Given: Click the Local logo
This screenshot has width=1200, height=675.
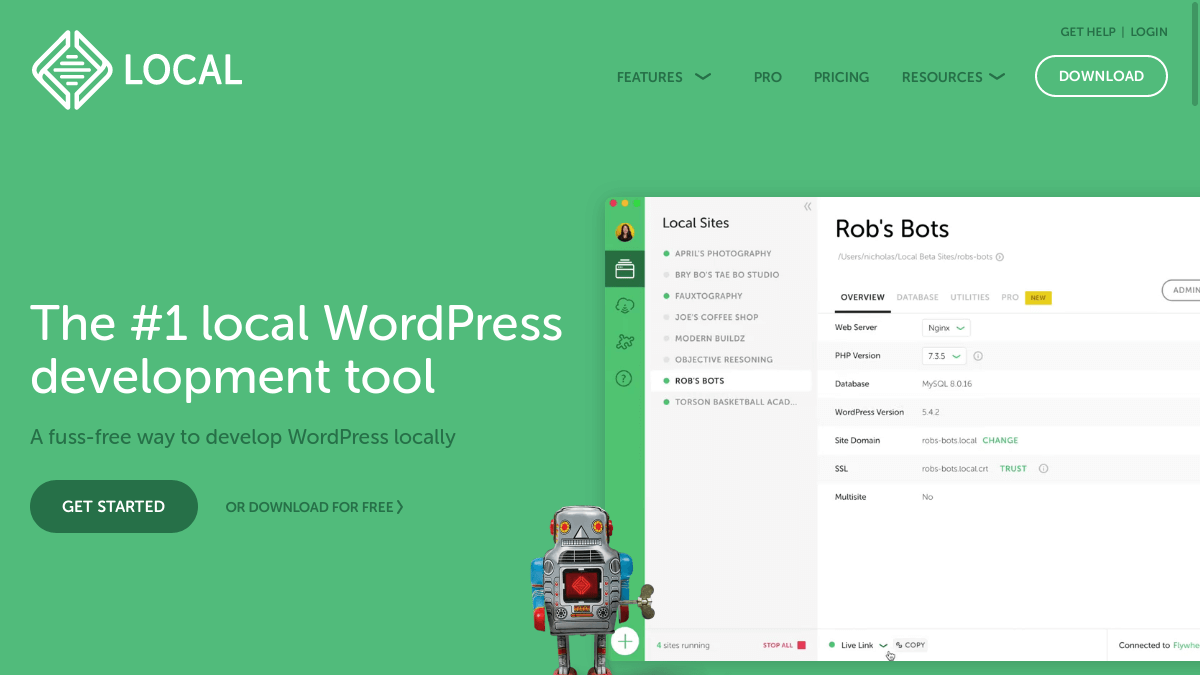Looking at the screenshot, I should (136, 70).
